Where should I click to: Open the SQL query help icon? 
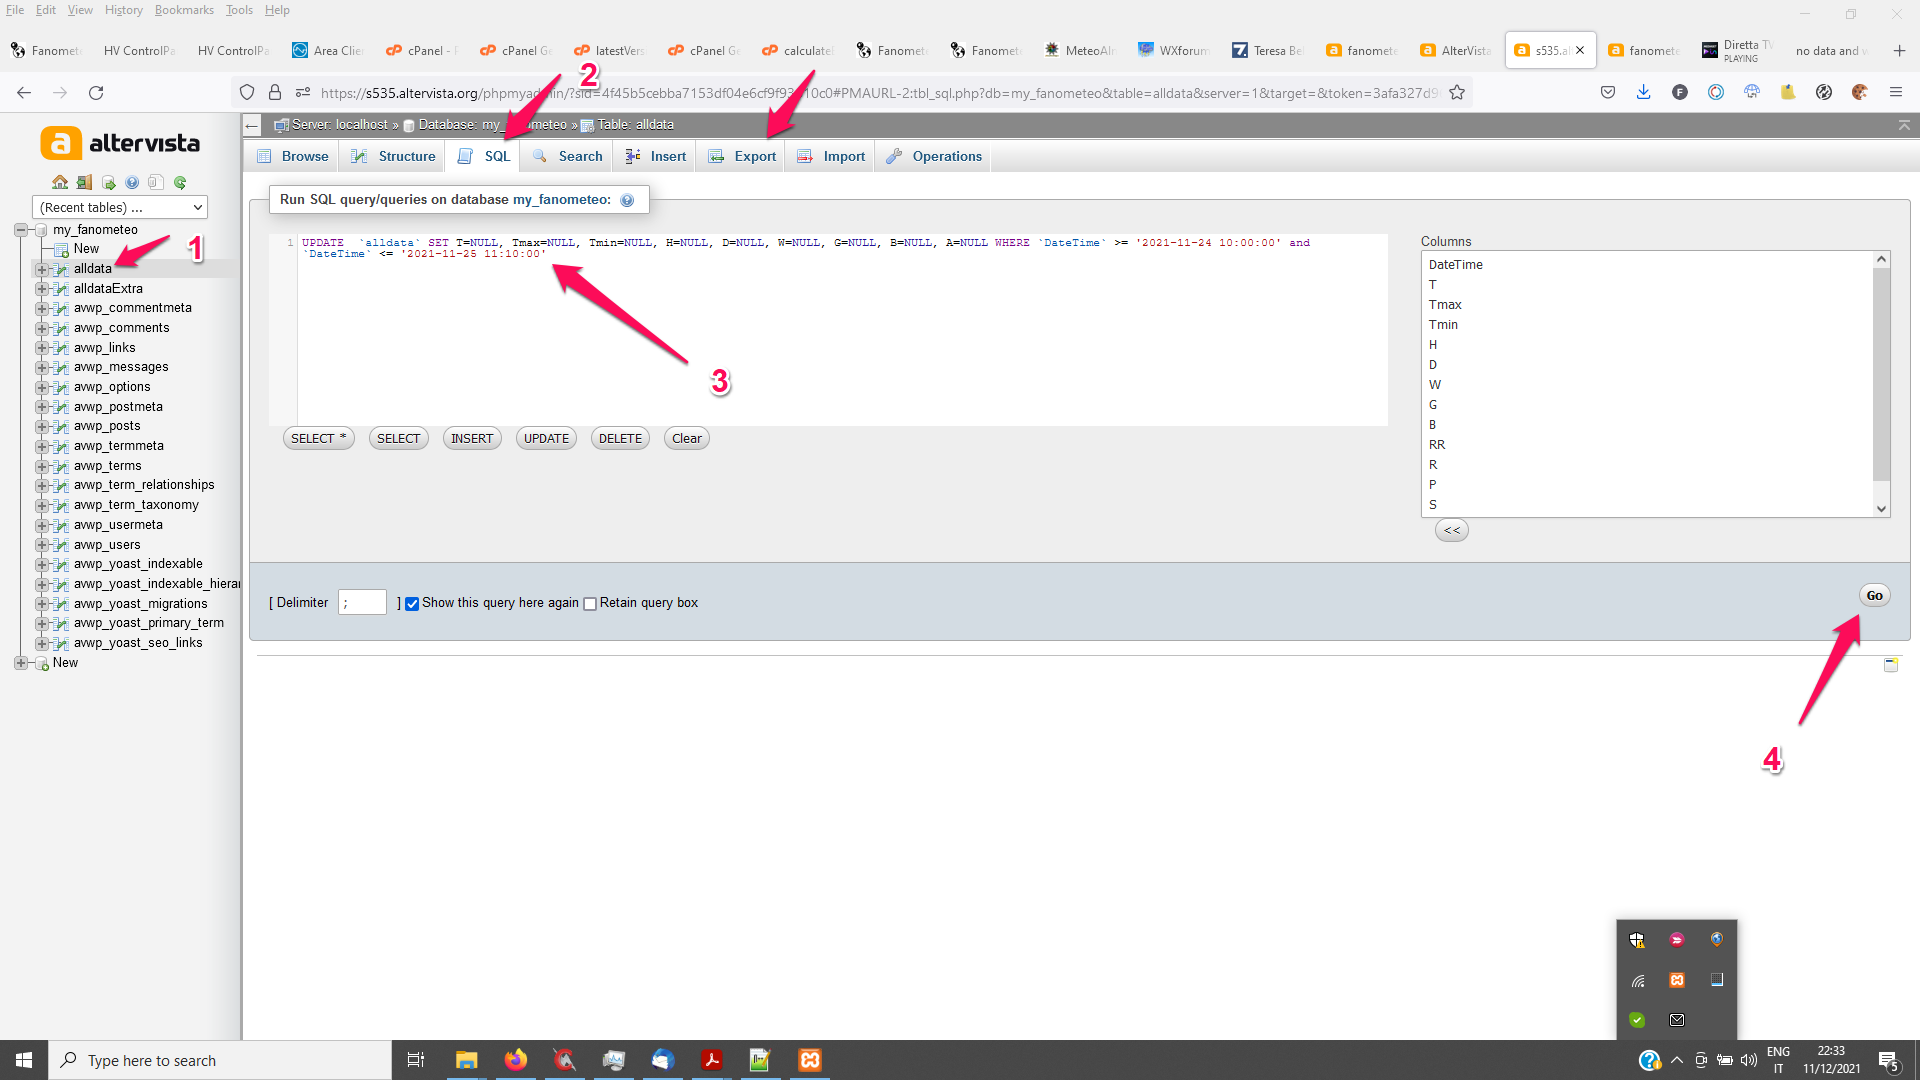click(627, 200)
